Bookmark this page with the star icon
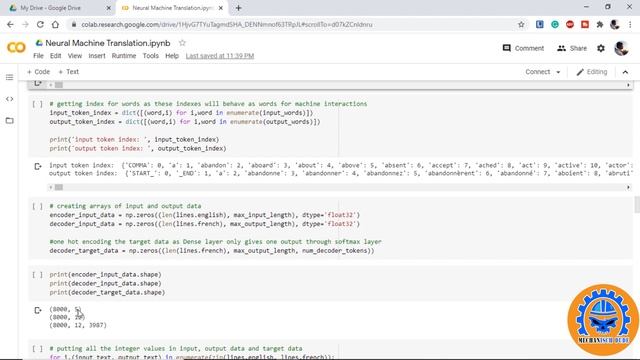 pyautogui.click(x=521, y=24)
